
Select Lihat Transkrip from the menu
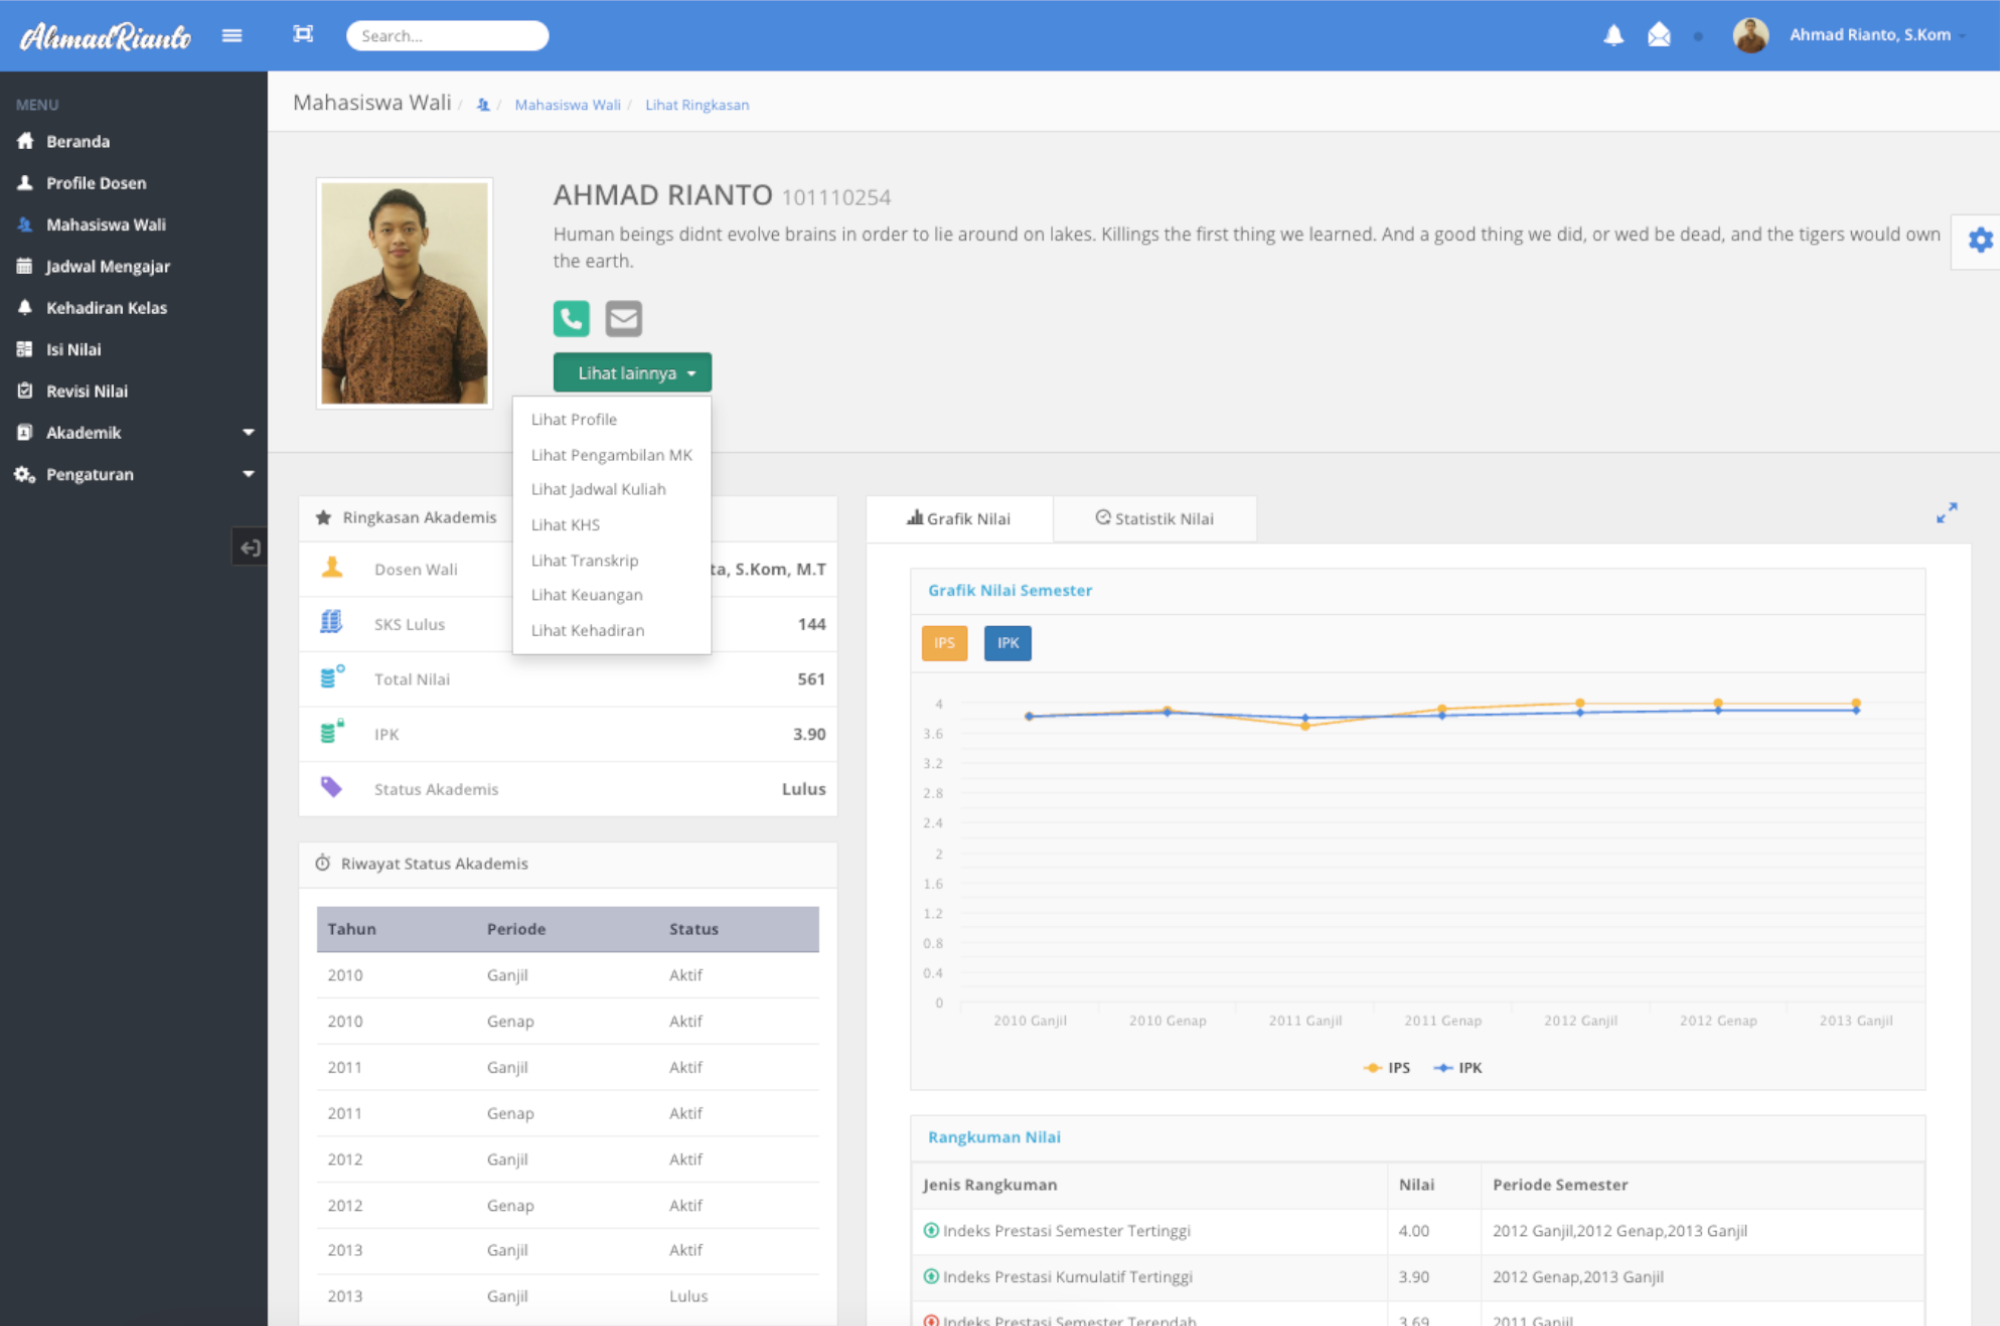point(584,560)
